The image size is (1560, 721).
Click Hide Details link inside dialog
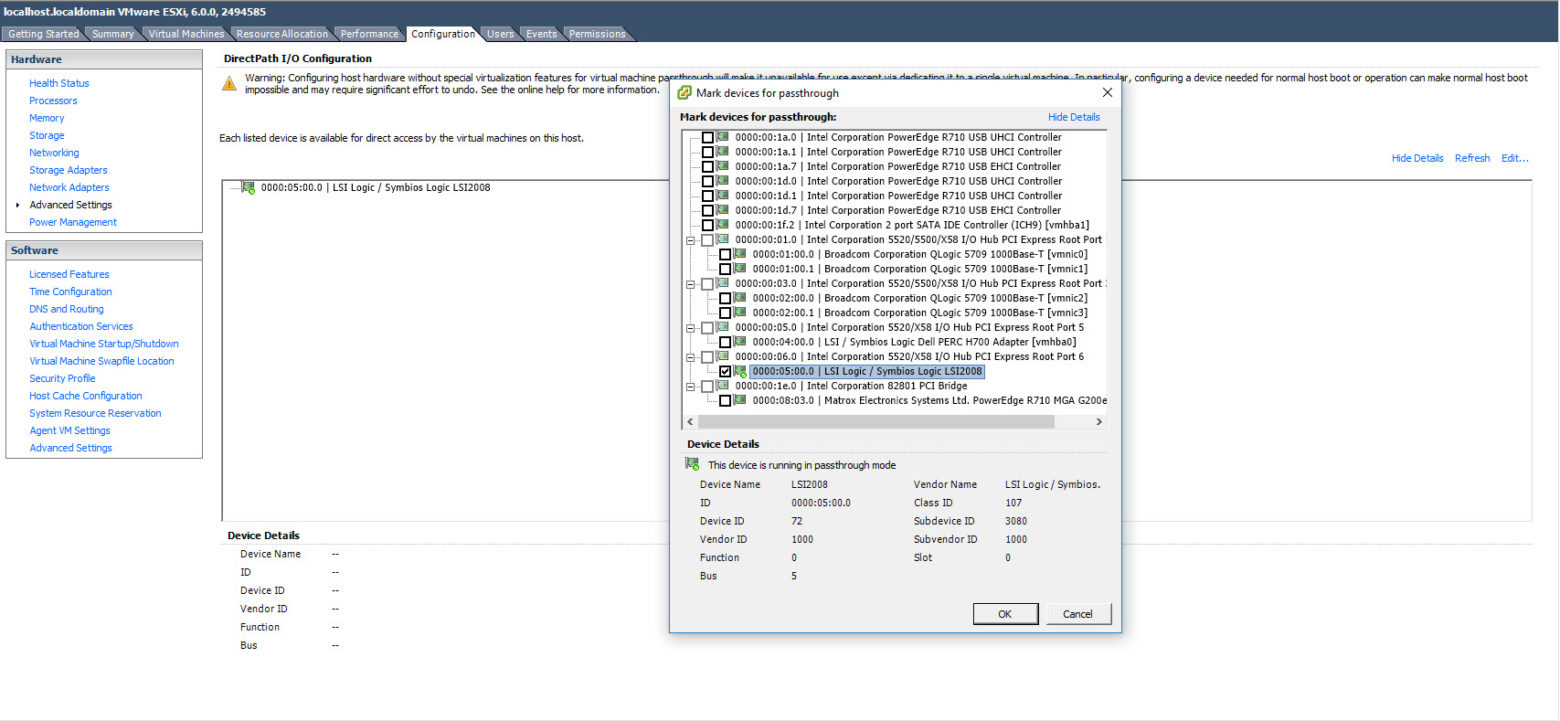[1074, 117]
